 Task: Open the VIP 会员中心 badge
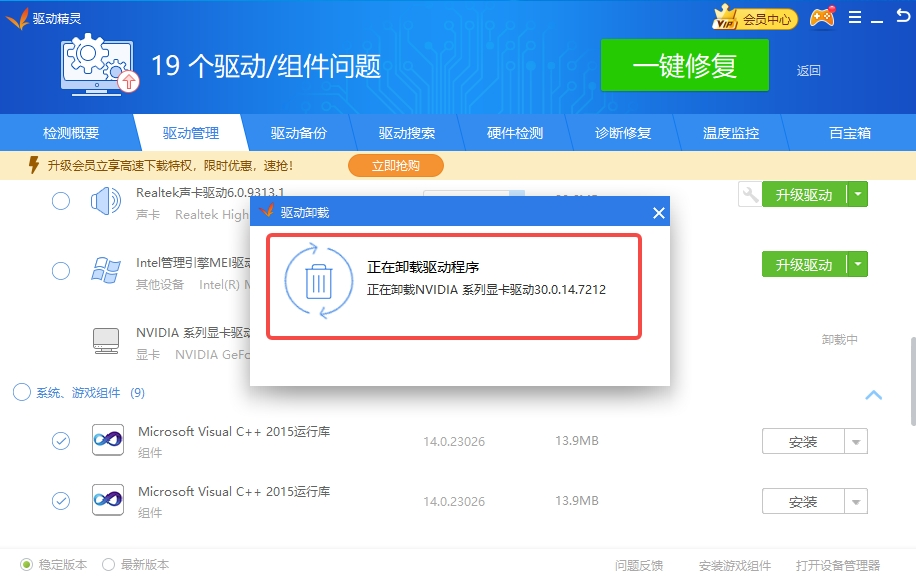[754, 18]
